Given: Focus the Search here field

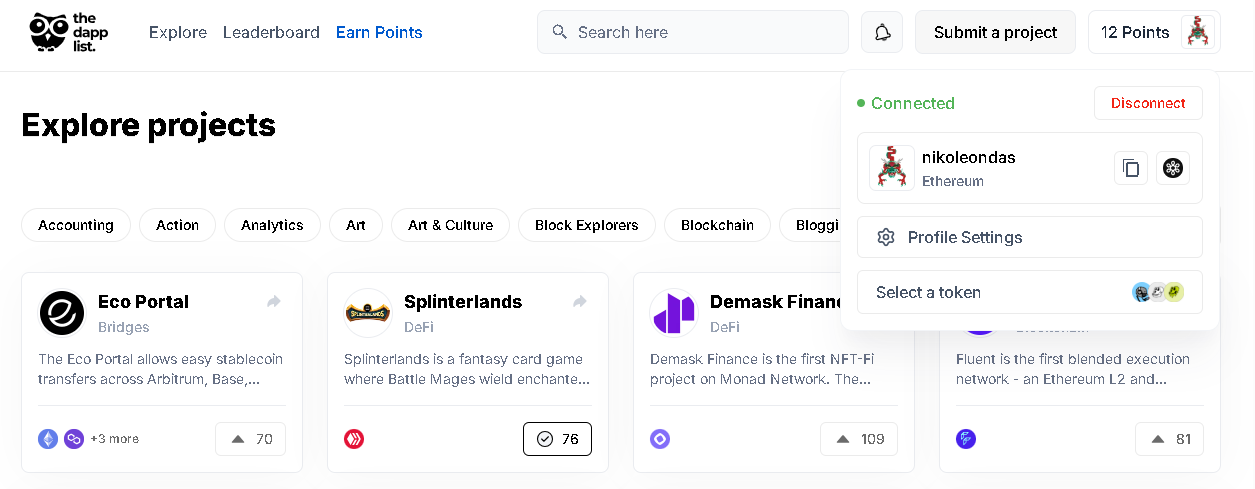Looking at the screenshot, I should tap(693, 32).
